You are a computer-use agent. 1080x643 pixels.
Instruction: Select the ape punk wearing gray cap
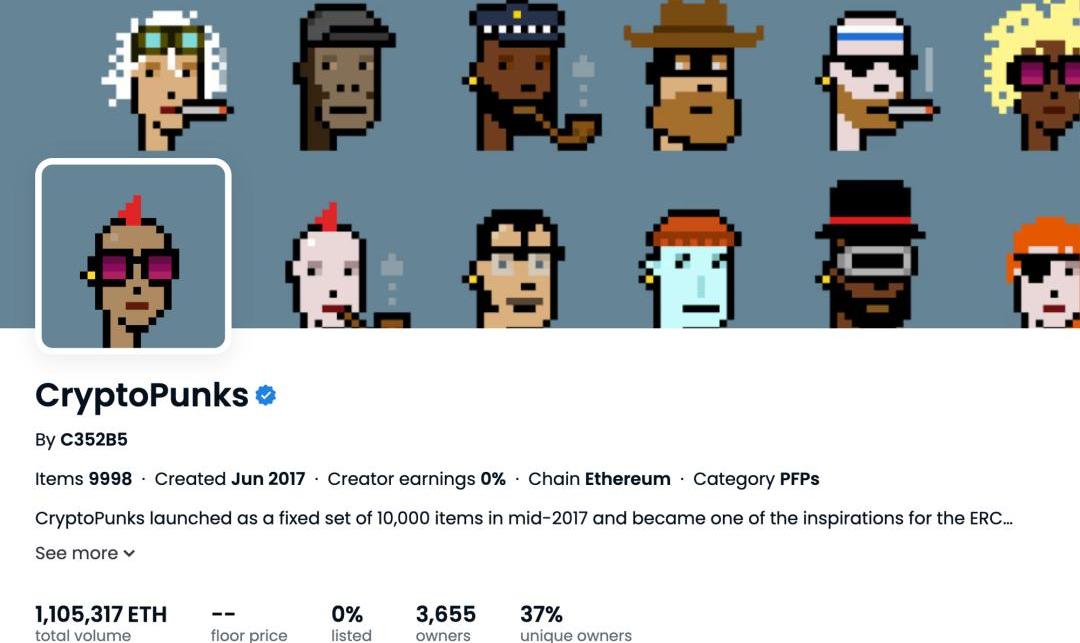pyautogui.click(x=342, y=77)
